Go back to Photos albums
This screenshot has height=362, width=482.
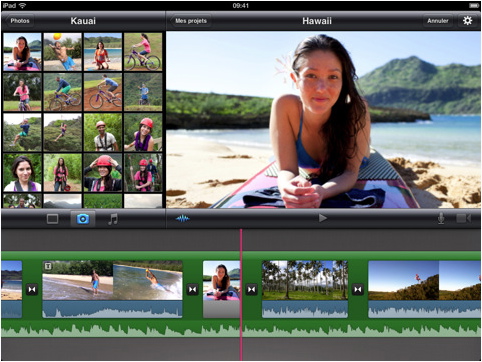click(x=20, y=21)
